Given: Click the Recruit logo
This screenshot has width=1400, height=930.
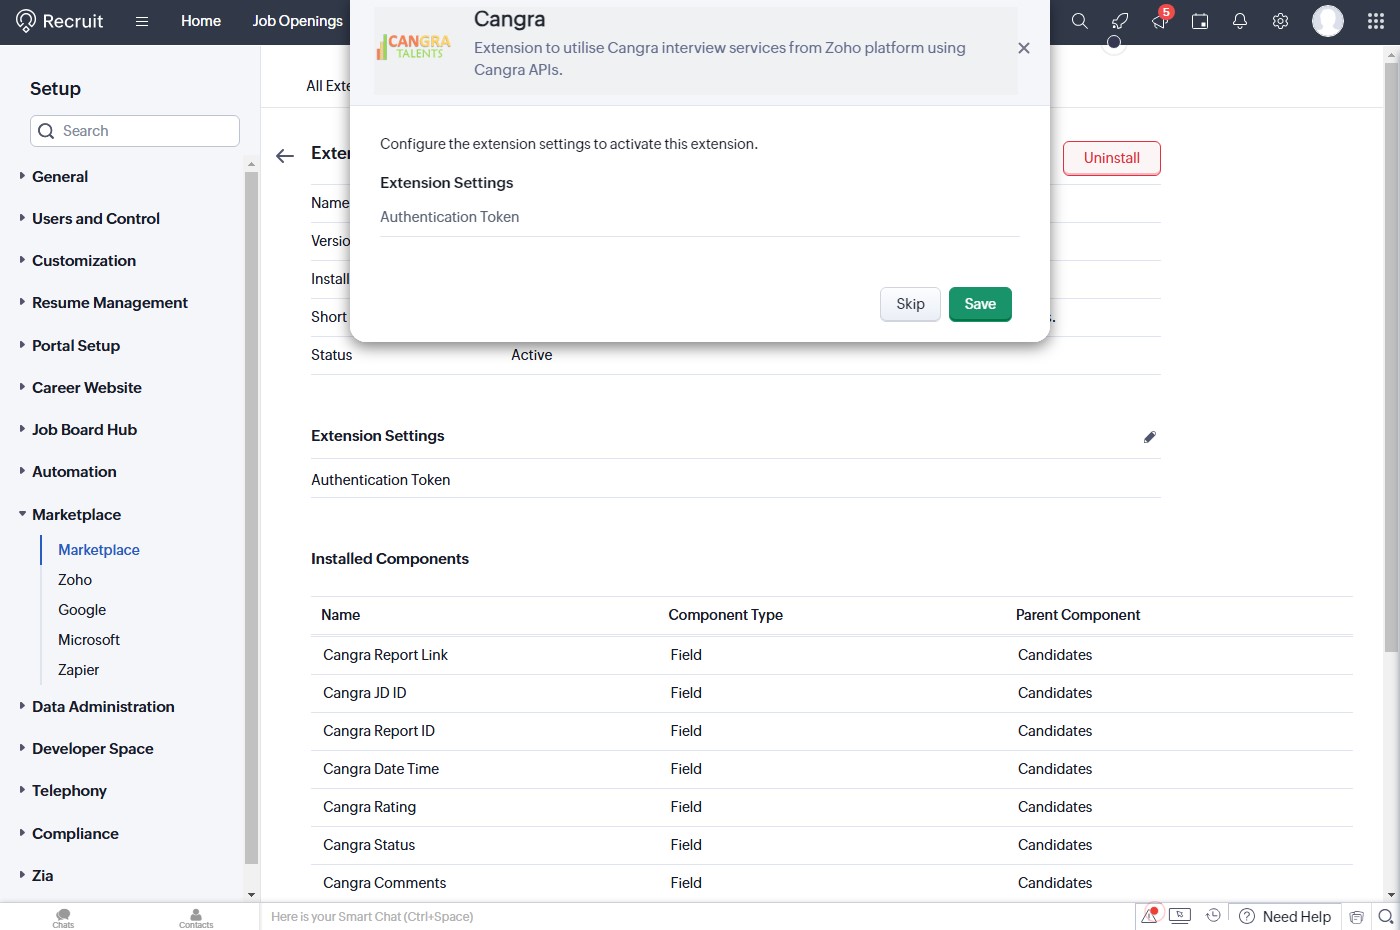Looking at the screenshot, I should 60,21.
